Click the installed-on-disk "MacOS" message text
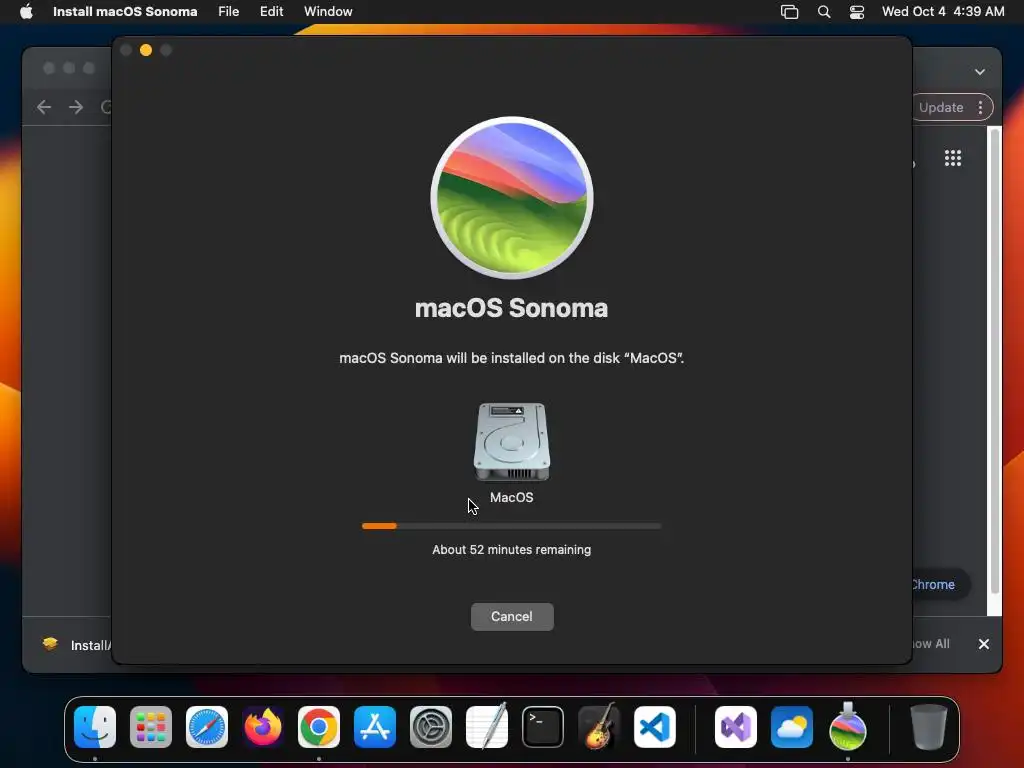1024x768 pixels. coord(511,358)
